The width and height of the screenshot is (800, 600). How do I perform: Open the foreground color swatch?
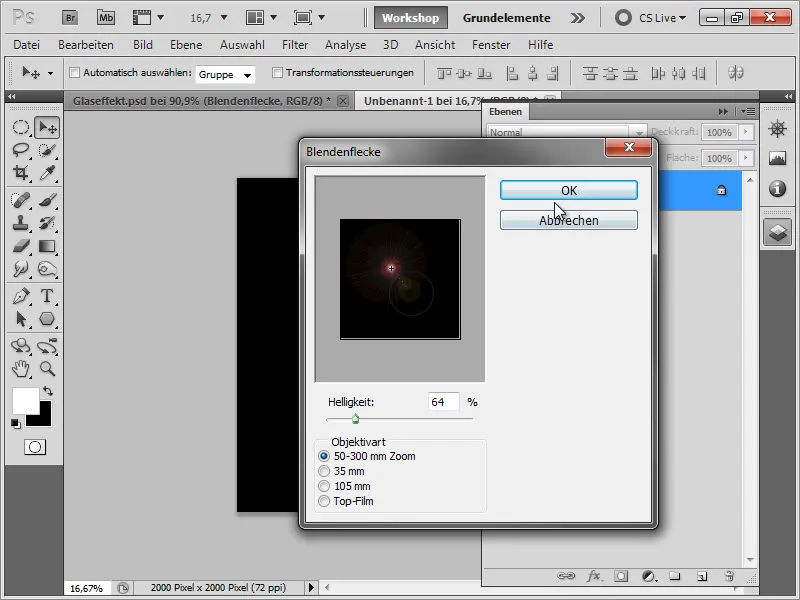pos(25,399)
